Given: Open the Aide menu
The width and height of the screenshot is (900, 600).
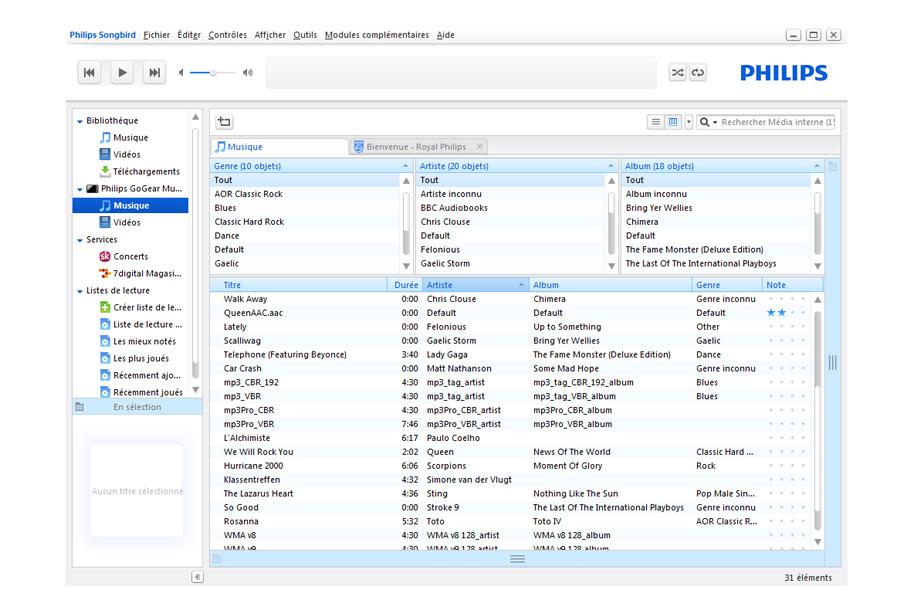Looking at the screenshot, I should click(x=445, y=35).
